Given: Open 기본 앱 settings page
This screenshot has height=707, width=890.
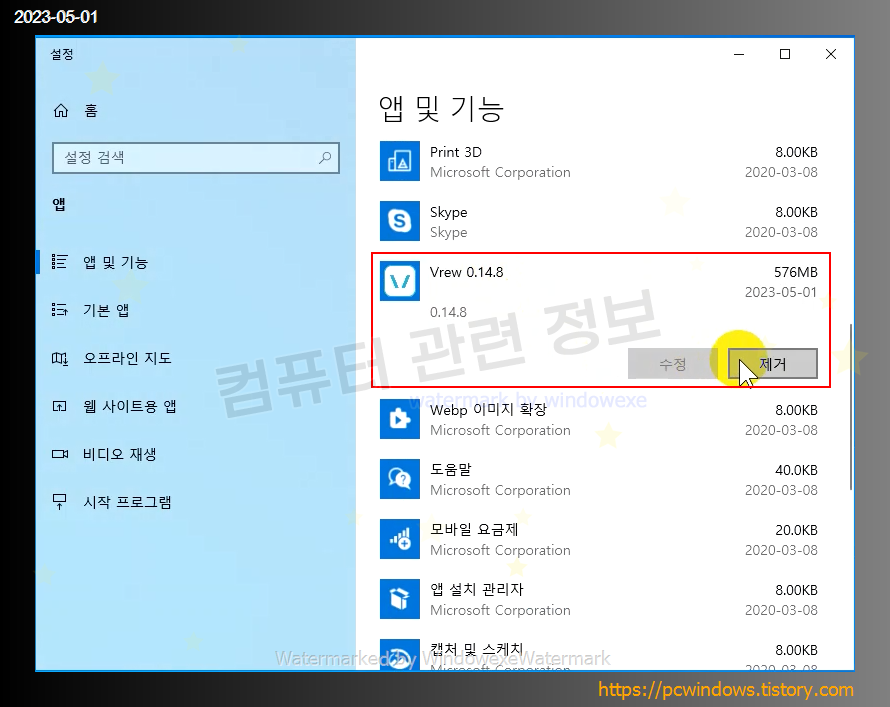Looking at the screenshot, I should [106, 310].
